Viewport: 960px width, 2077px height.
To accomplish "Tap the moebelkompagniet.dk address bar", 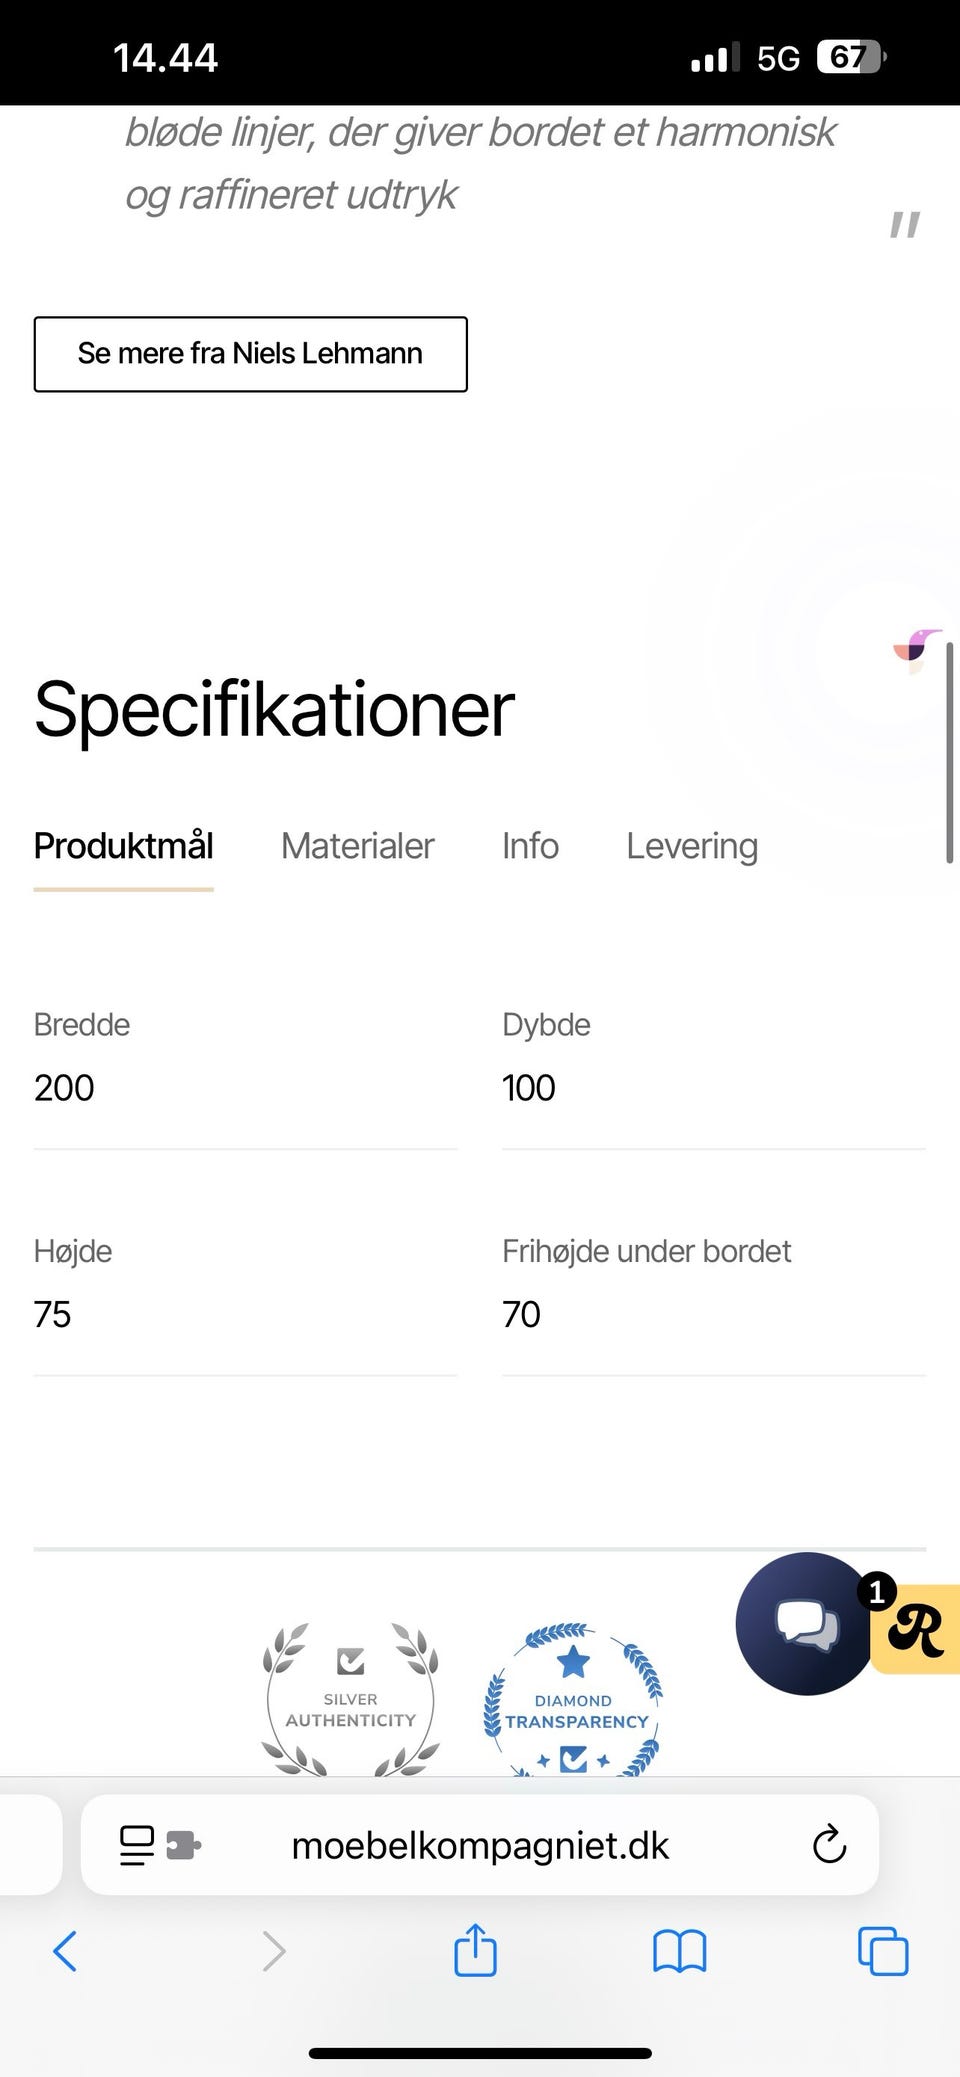I will [480, 1845].
